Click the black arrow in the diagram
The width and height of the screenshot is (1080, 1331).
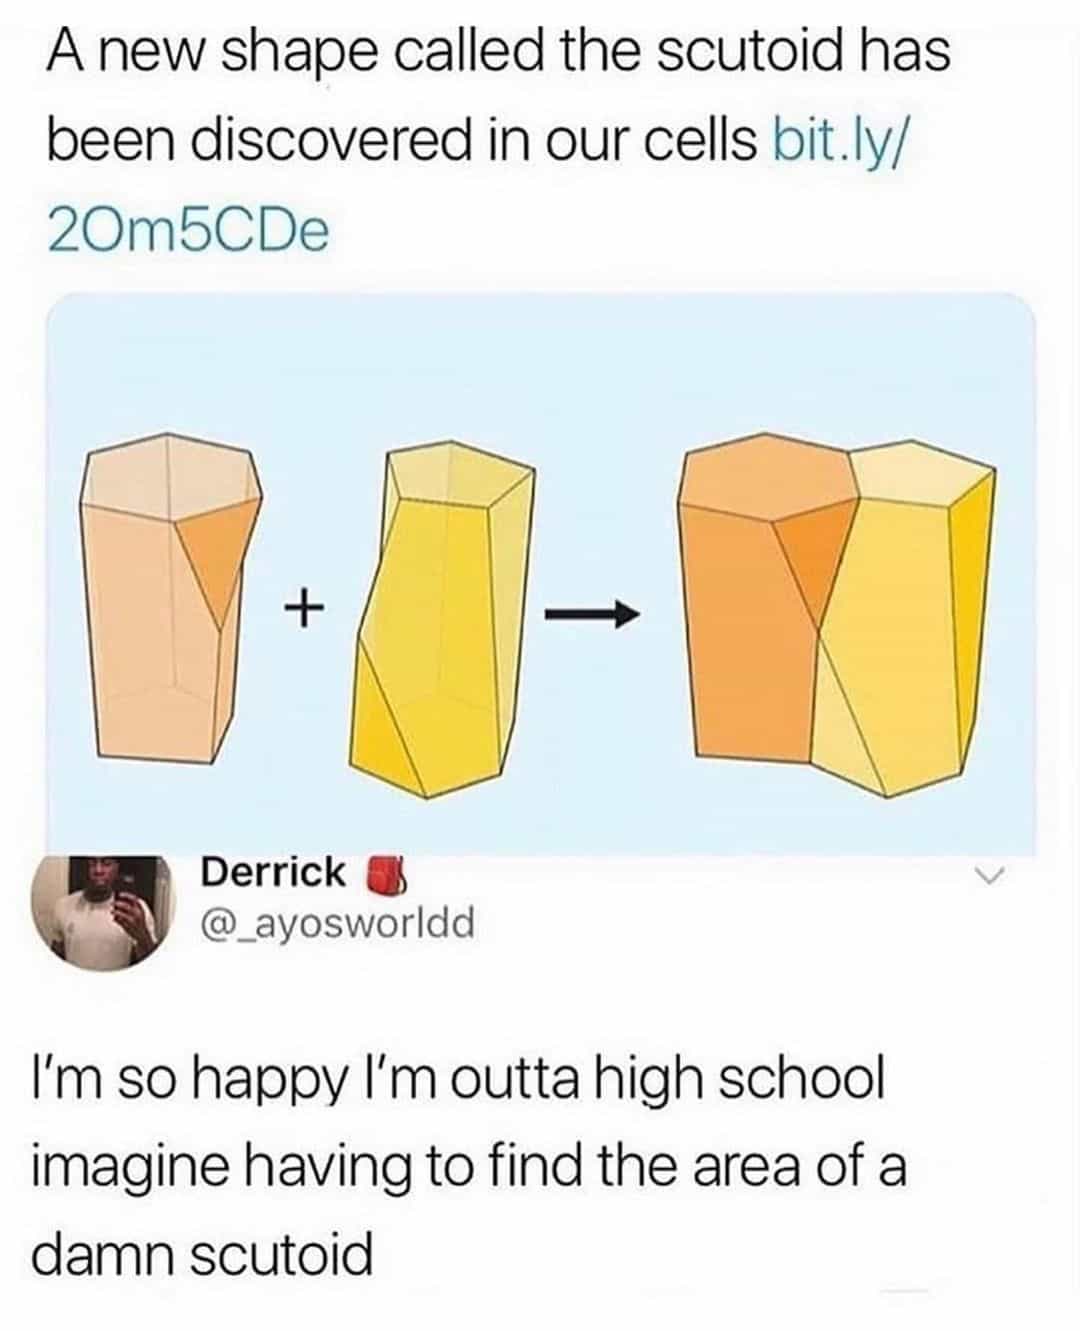[x=589, y=613]
